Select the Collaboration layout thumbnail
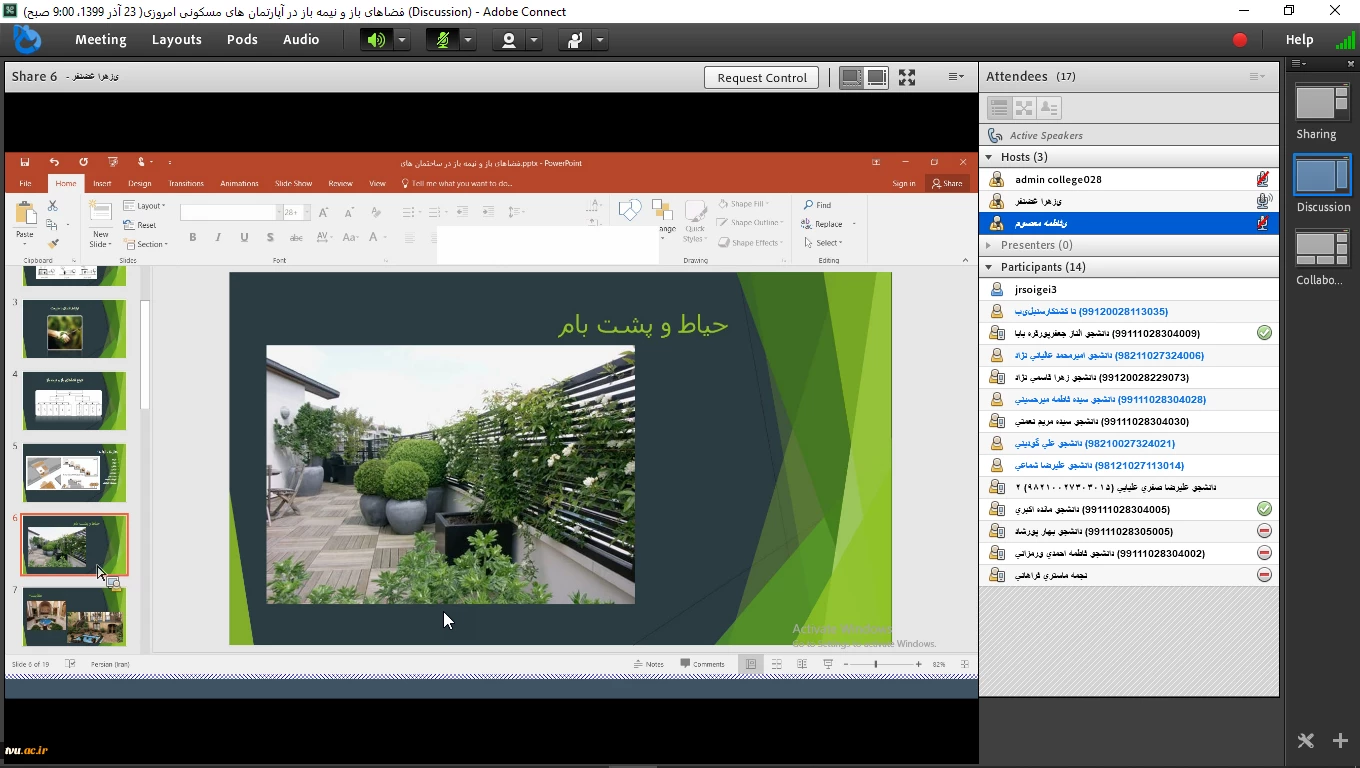The height and width of the screenshot is (768, 1360). coord(1321,250)
